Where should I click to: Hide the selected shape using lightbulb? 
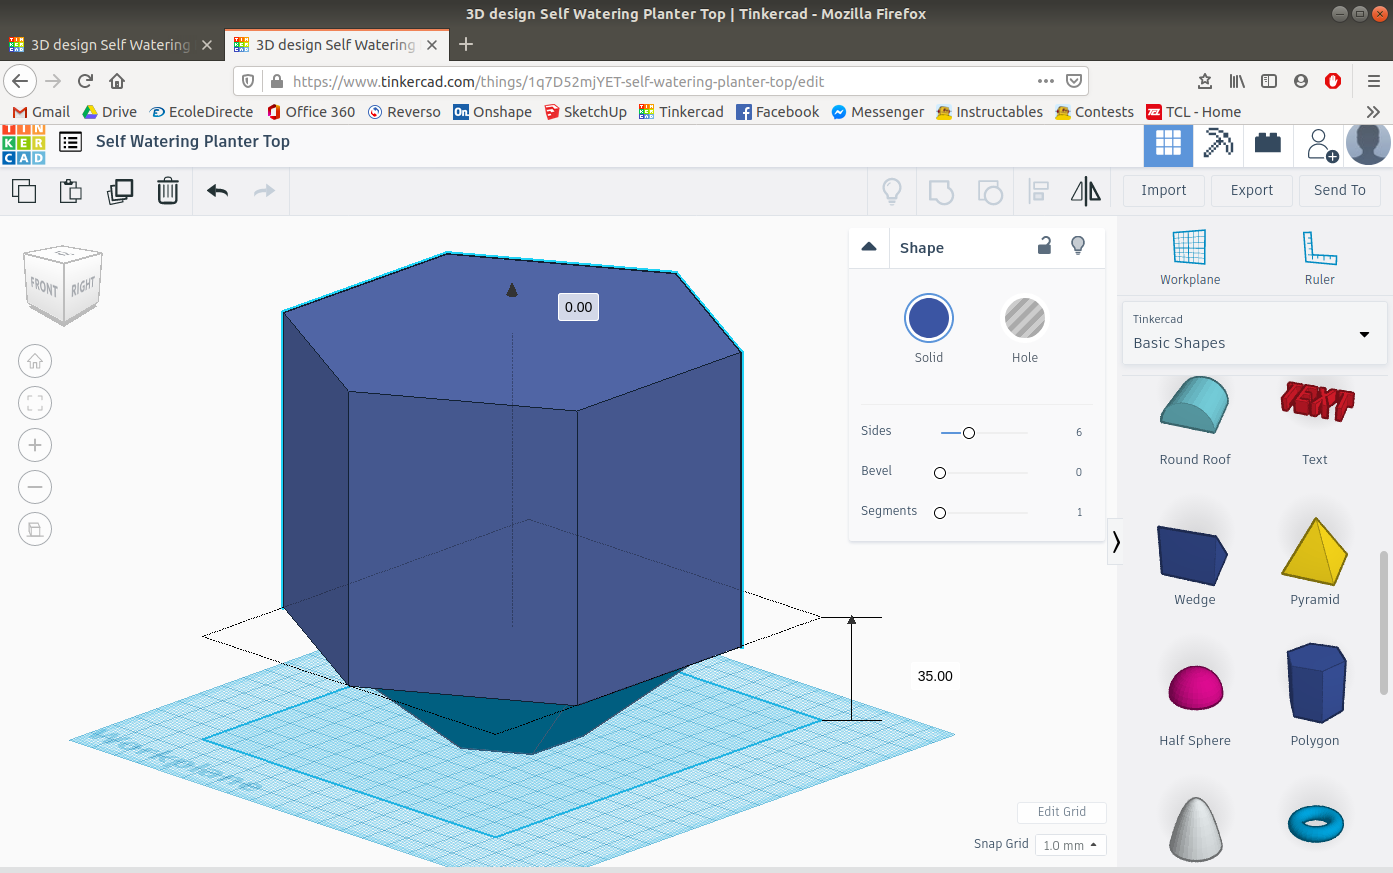1078,245
